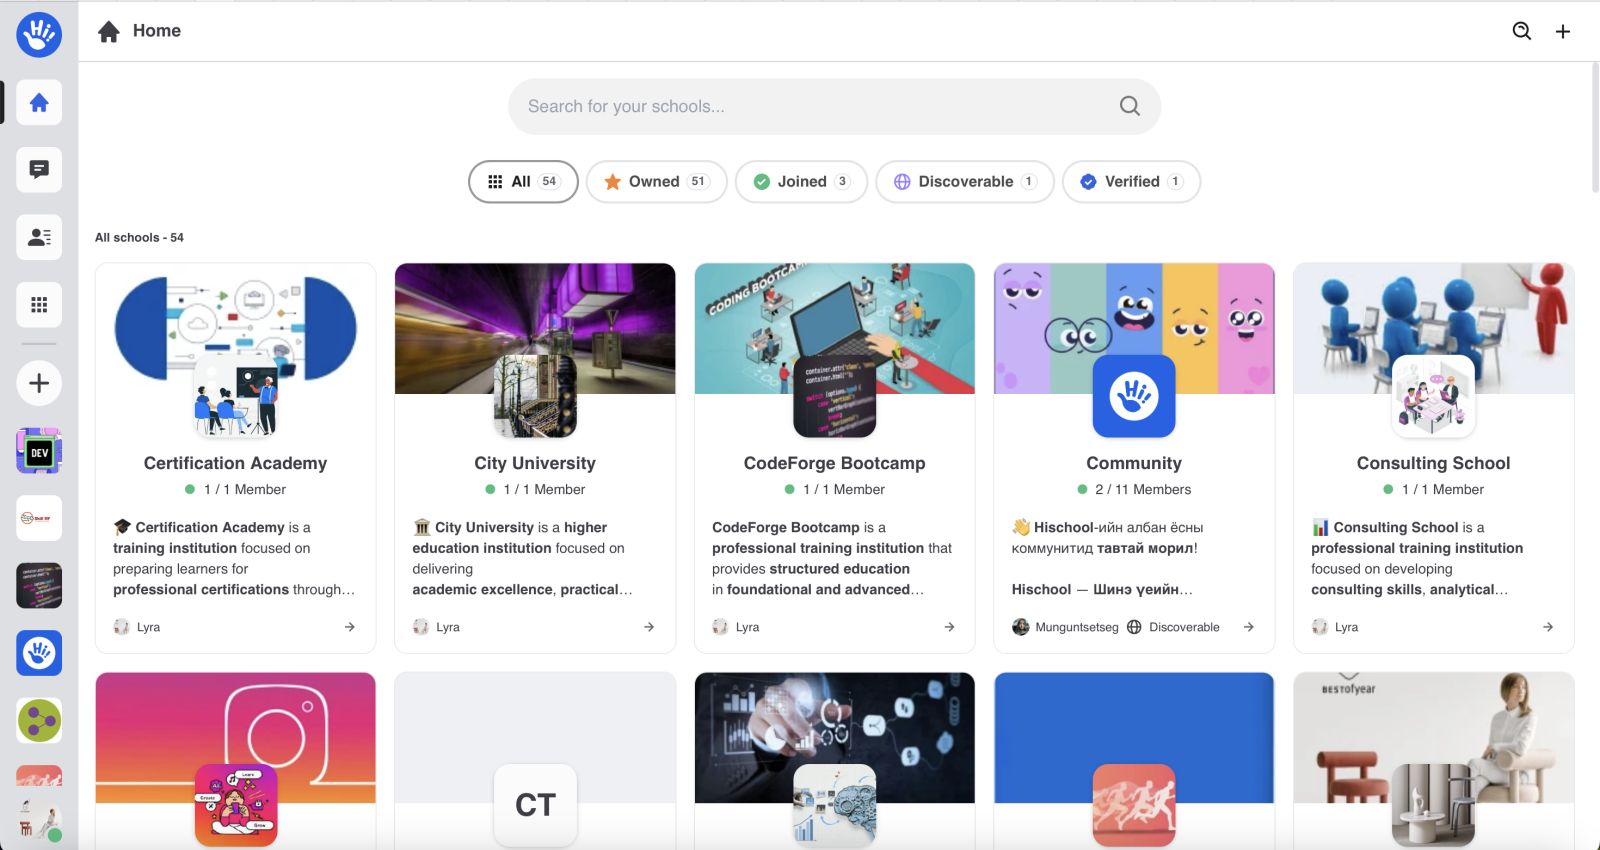
Task: Open the CodeForge Bootcamp title link
Action: point(834,463)
